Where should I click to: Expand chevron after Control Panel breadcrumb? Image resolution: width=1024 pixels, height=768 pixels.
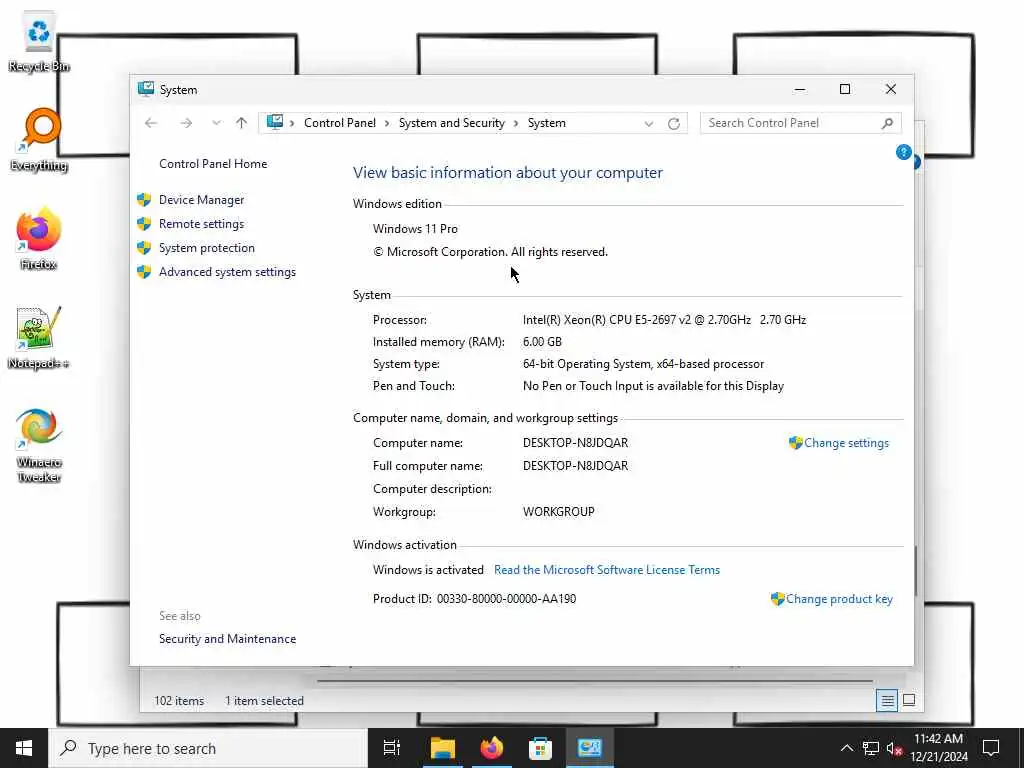coord(387,123)
